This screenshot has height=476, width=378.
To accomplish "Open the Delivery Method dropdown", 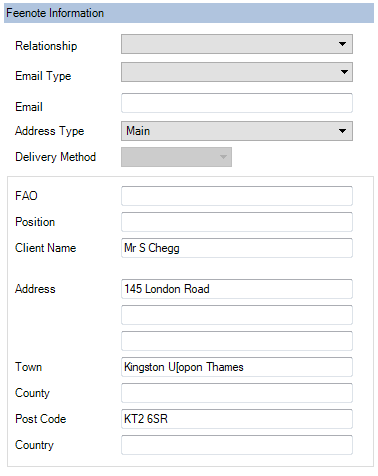I will click(x=176, y=157).
